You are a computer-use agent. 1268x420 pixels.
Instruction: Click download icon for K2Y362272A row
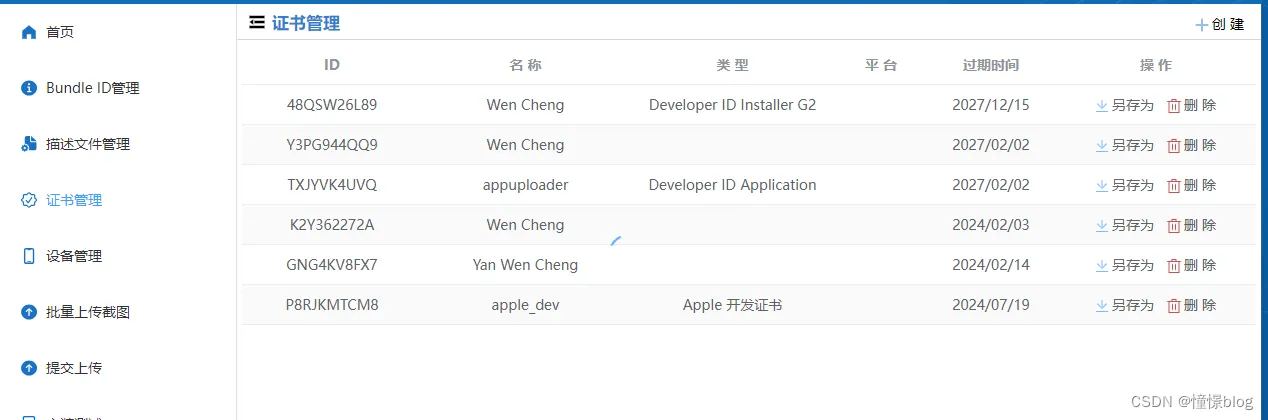[1102, 225]
